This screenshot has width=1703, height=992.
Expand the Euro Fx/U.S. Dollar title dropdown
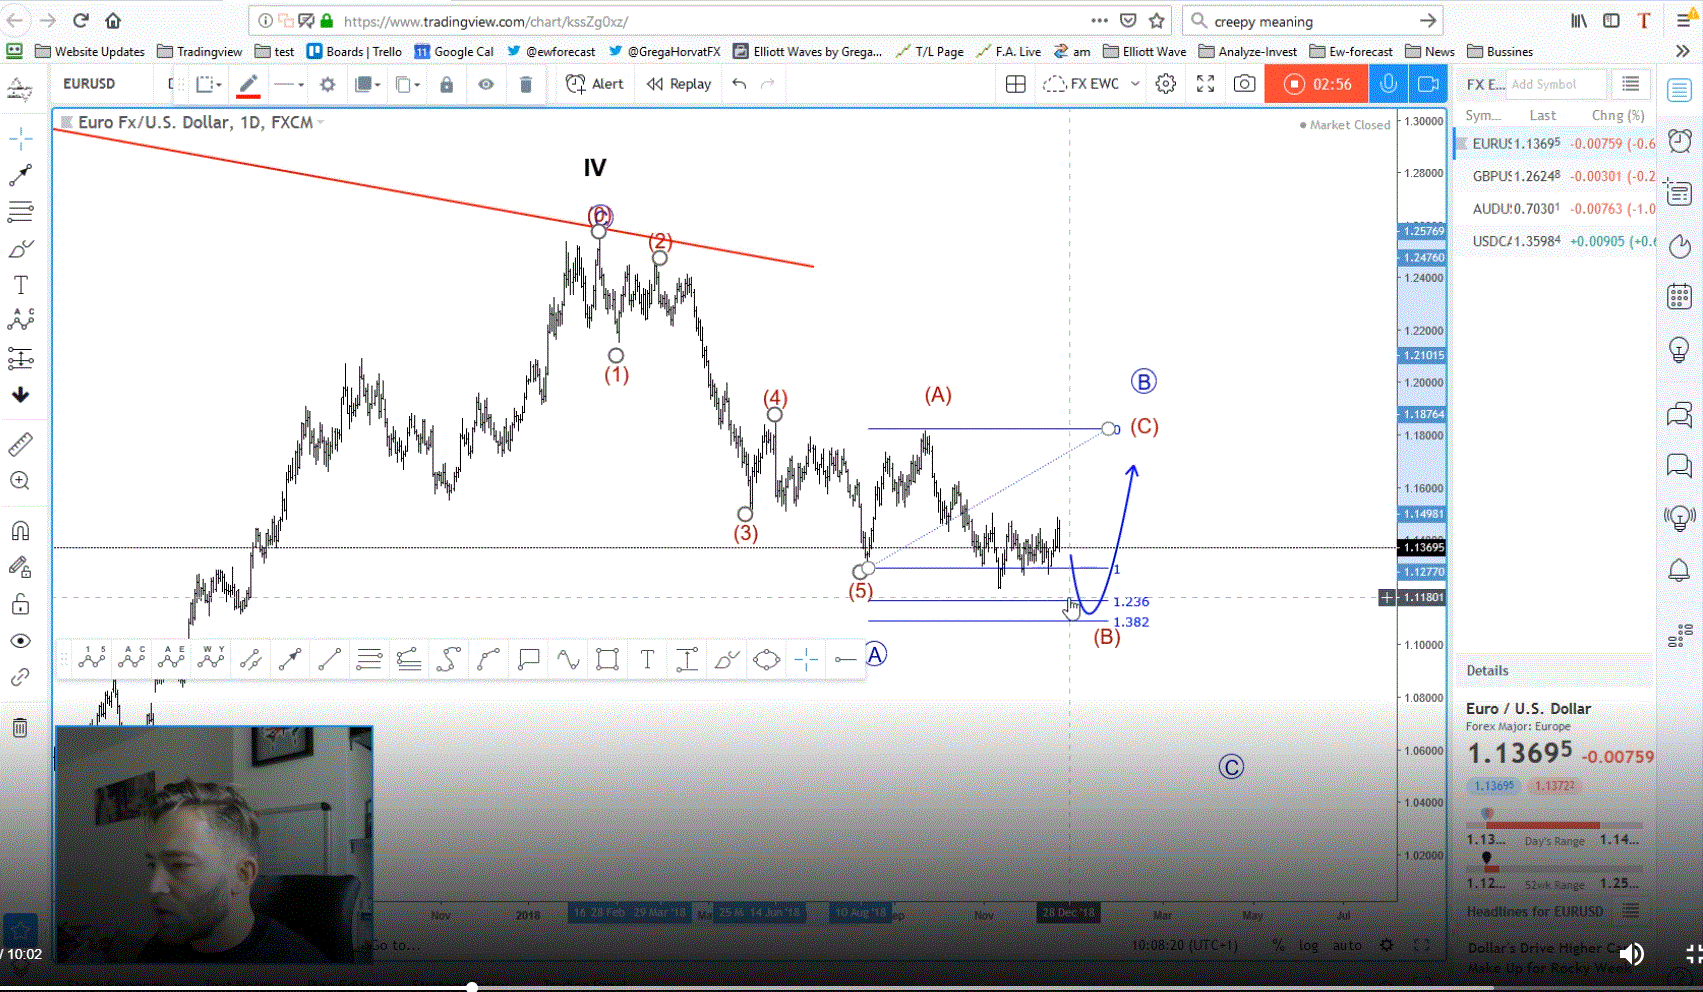pos(321,122)
